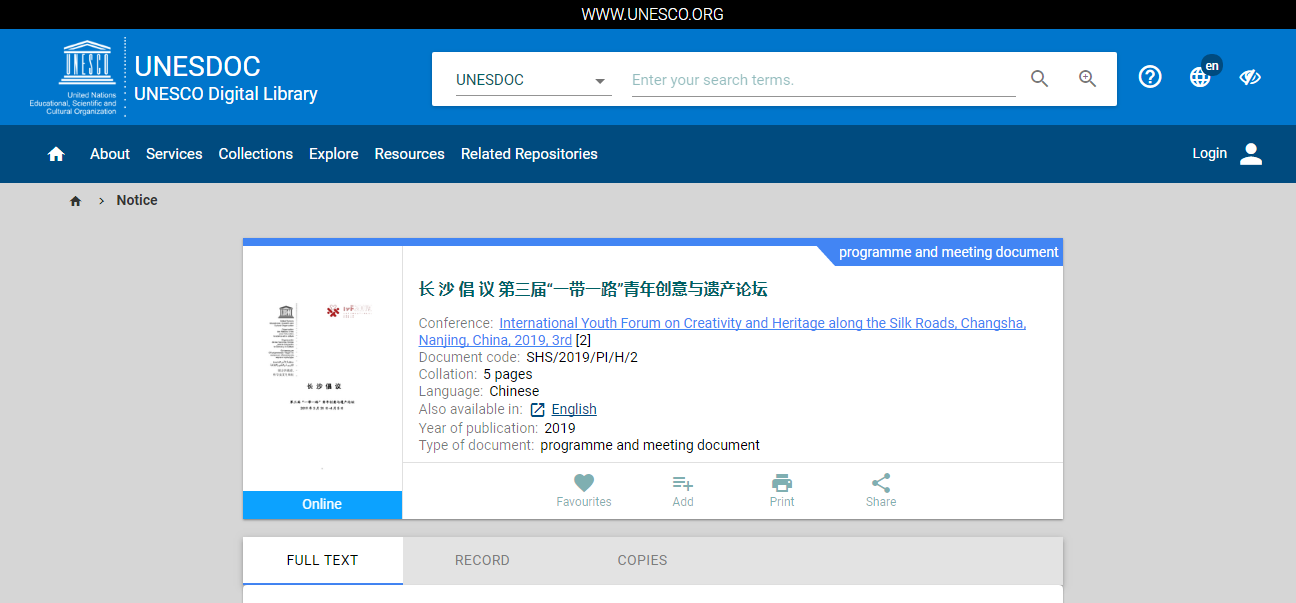The image size is (1296, 603).
Task: Open the UNESDOC search scope dropdown
Action: click(x=533, y=80)
